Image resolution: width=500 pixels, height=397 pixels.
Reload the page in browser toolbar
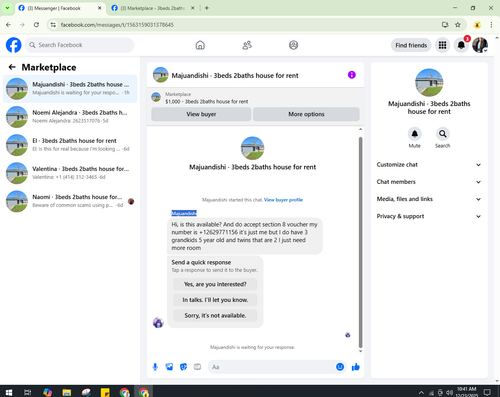36,25
